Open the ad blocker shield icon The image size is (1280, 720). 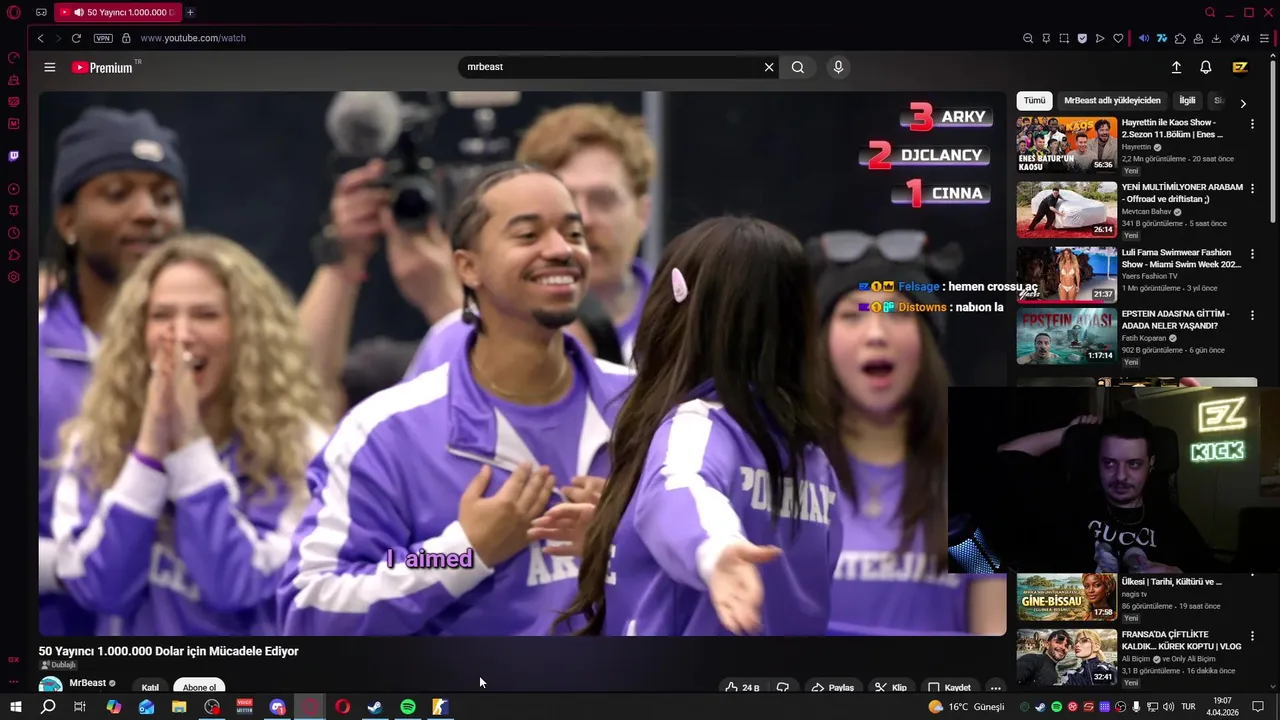[x=1081, y=38]
